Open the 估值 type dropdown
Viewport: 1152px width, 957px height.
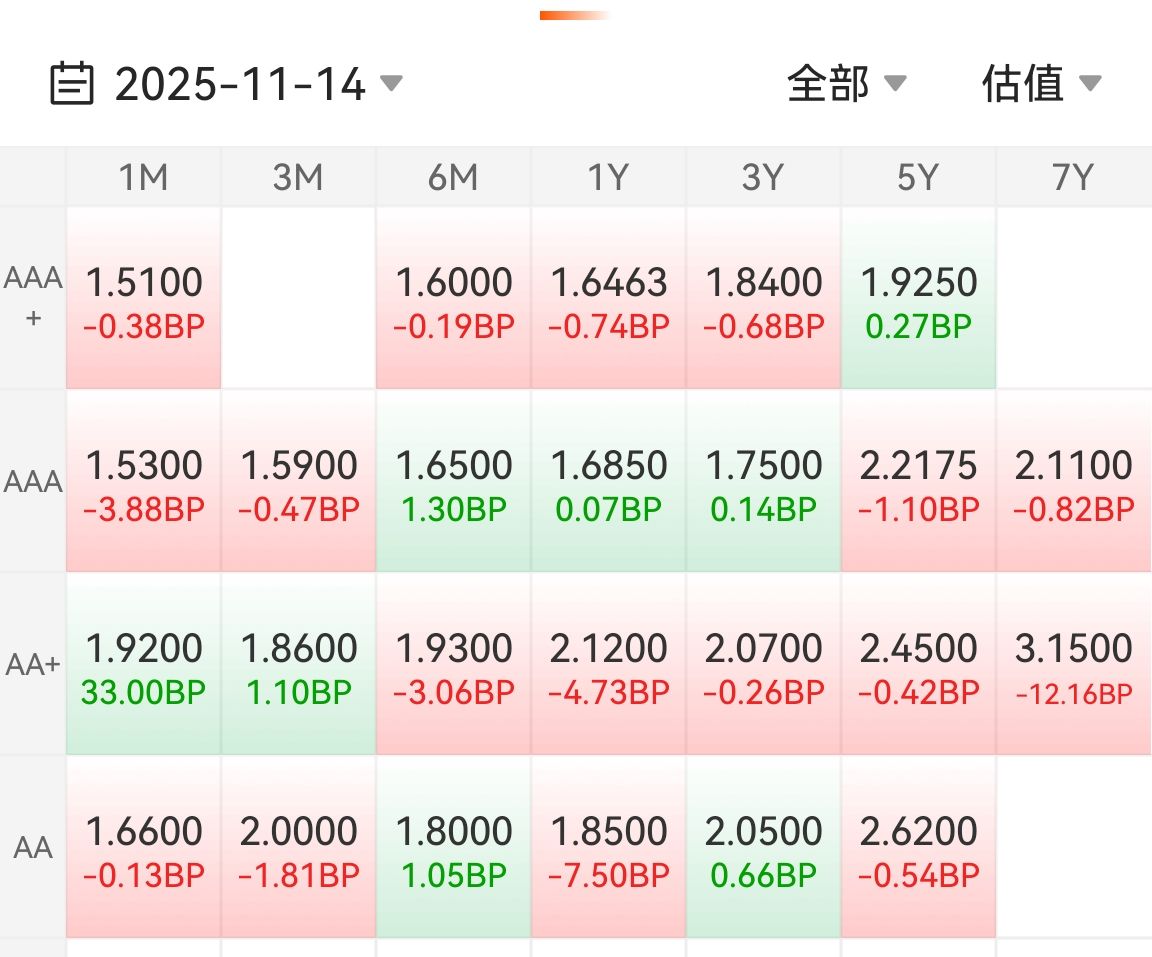tap(1040, 84)
